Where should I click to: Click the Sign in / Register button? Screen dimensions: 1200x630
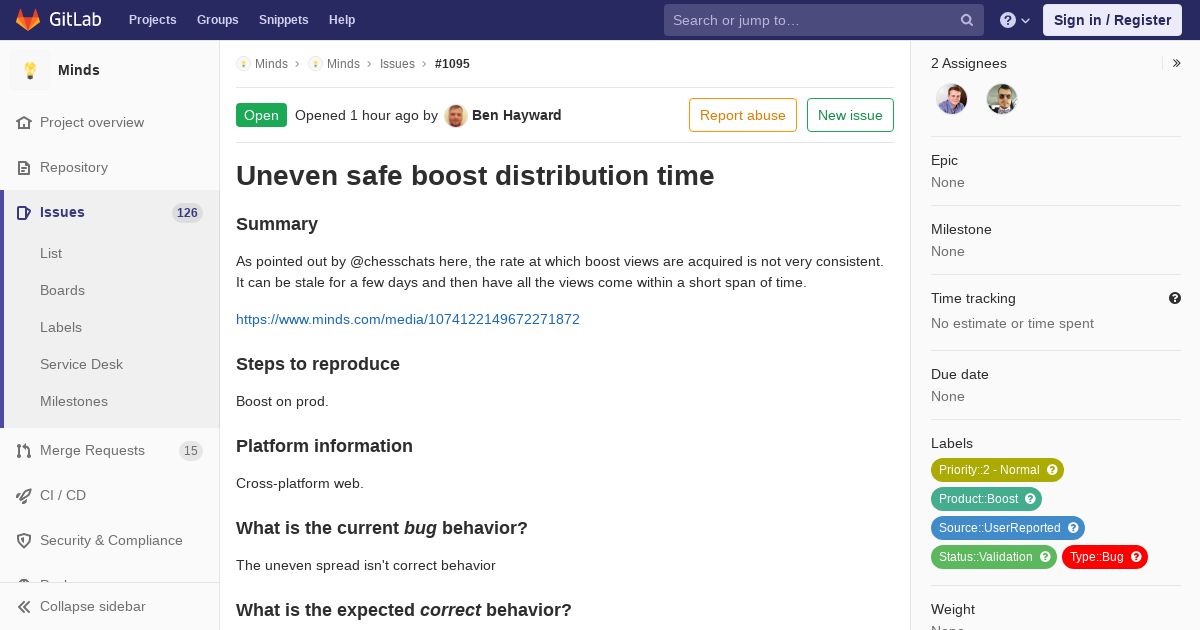pyautogui.click(x=1112, y=20)
